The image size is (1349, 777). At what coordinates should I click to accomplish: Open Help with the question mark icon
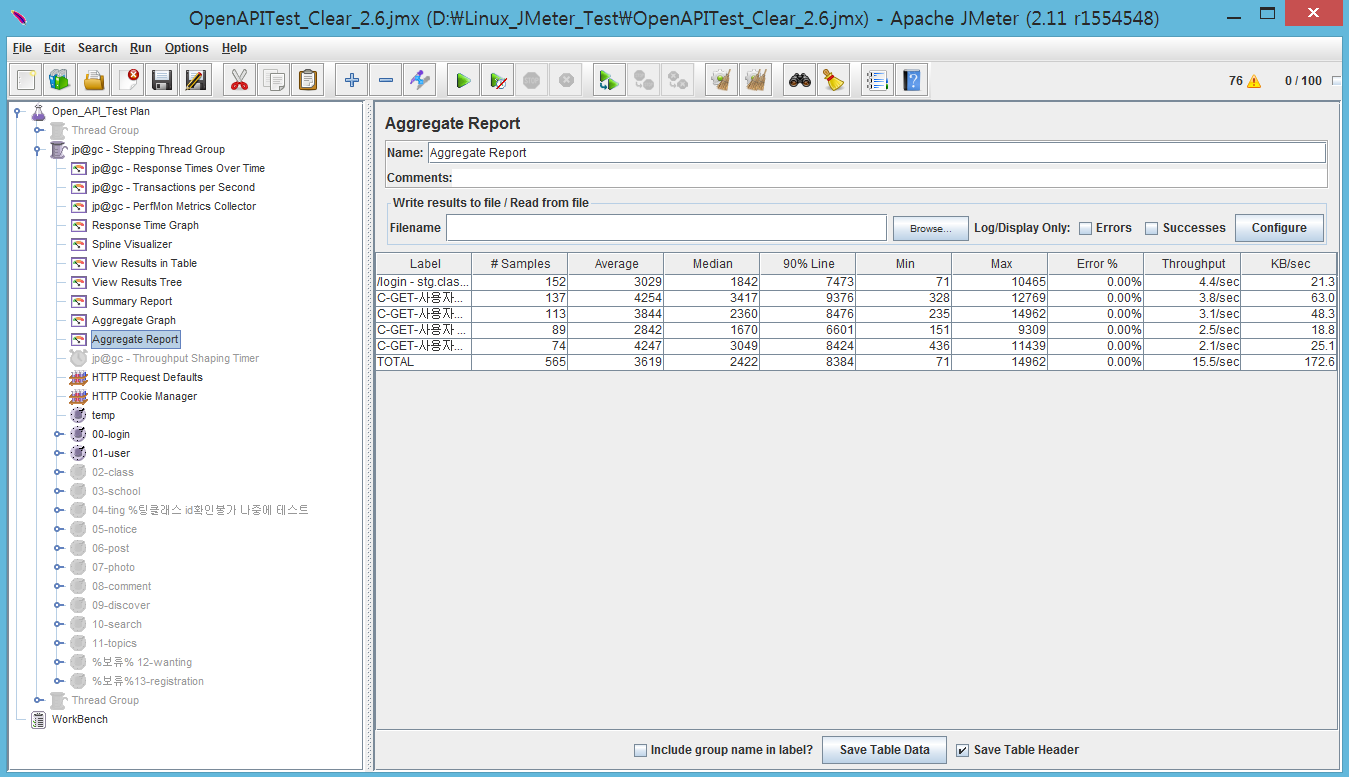click(x=911, y=81)
